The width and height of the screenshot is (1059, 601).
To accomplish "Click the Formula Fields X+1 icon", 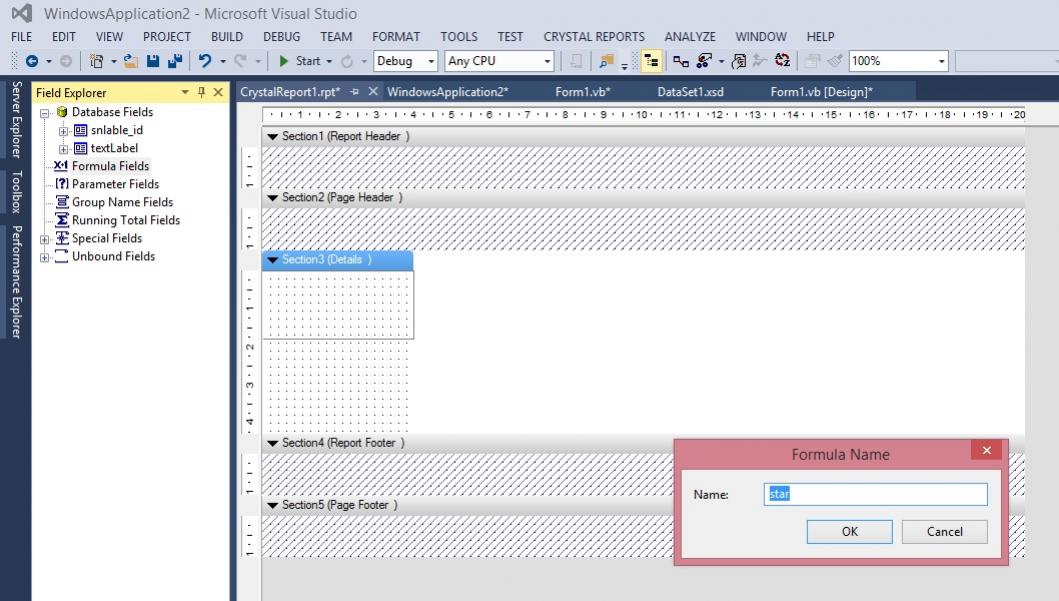I will [61, 165].
